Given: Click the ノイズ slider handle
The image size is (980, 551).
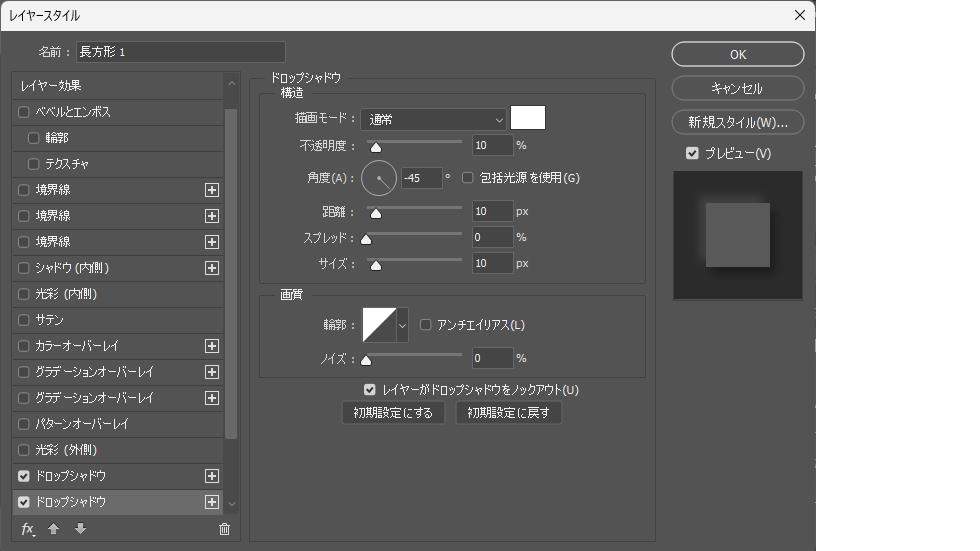Looking at the screenshot, I should 366,360.
